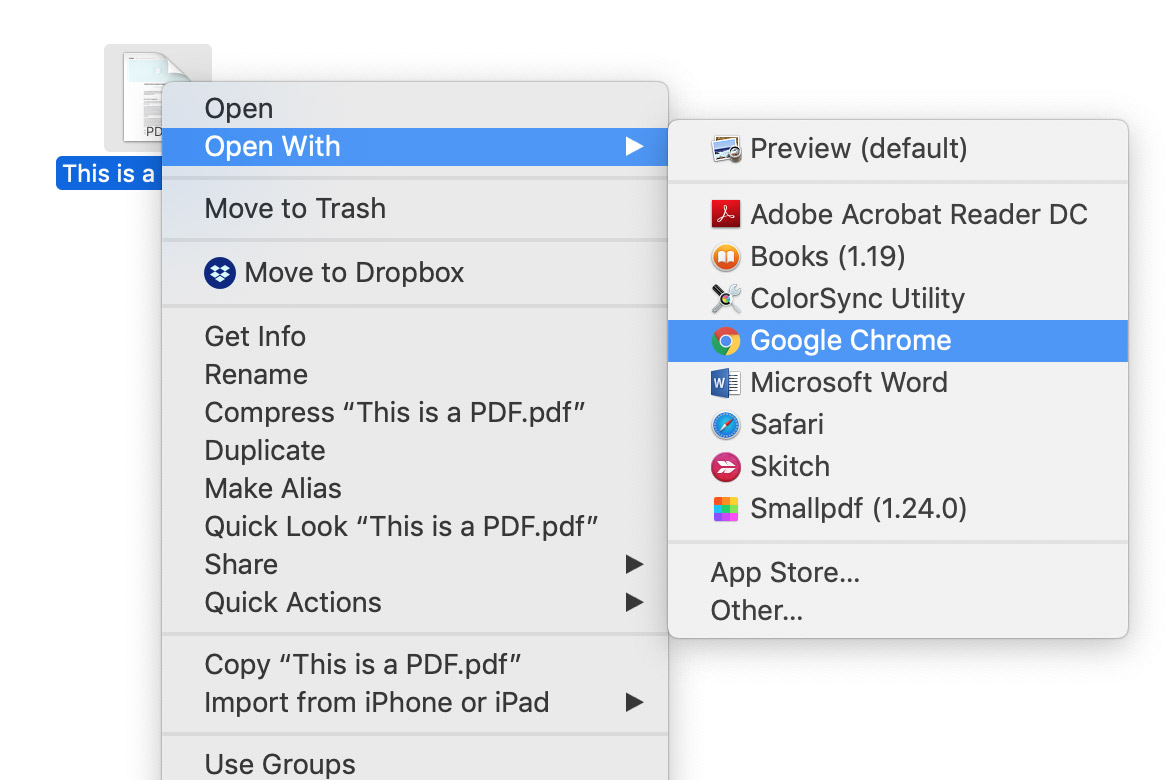Open with Preview (default)
The width and height of the screenshot is (1170, 780).
click(898, 149)
